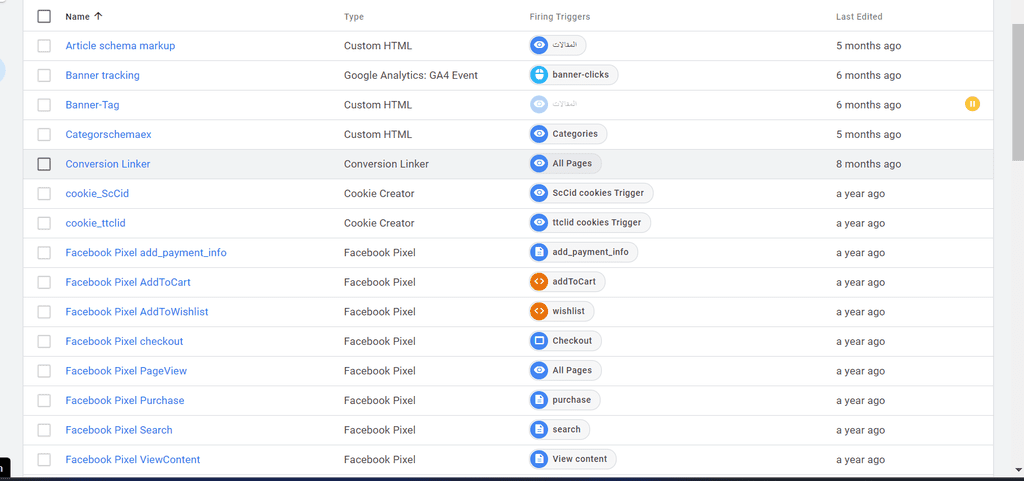Image resolution: width=1024 pixels, height=481 pixels.
Task: Click the add_payment_info trigger document icon
Action: coord(539,252)
